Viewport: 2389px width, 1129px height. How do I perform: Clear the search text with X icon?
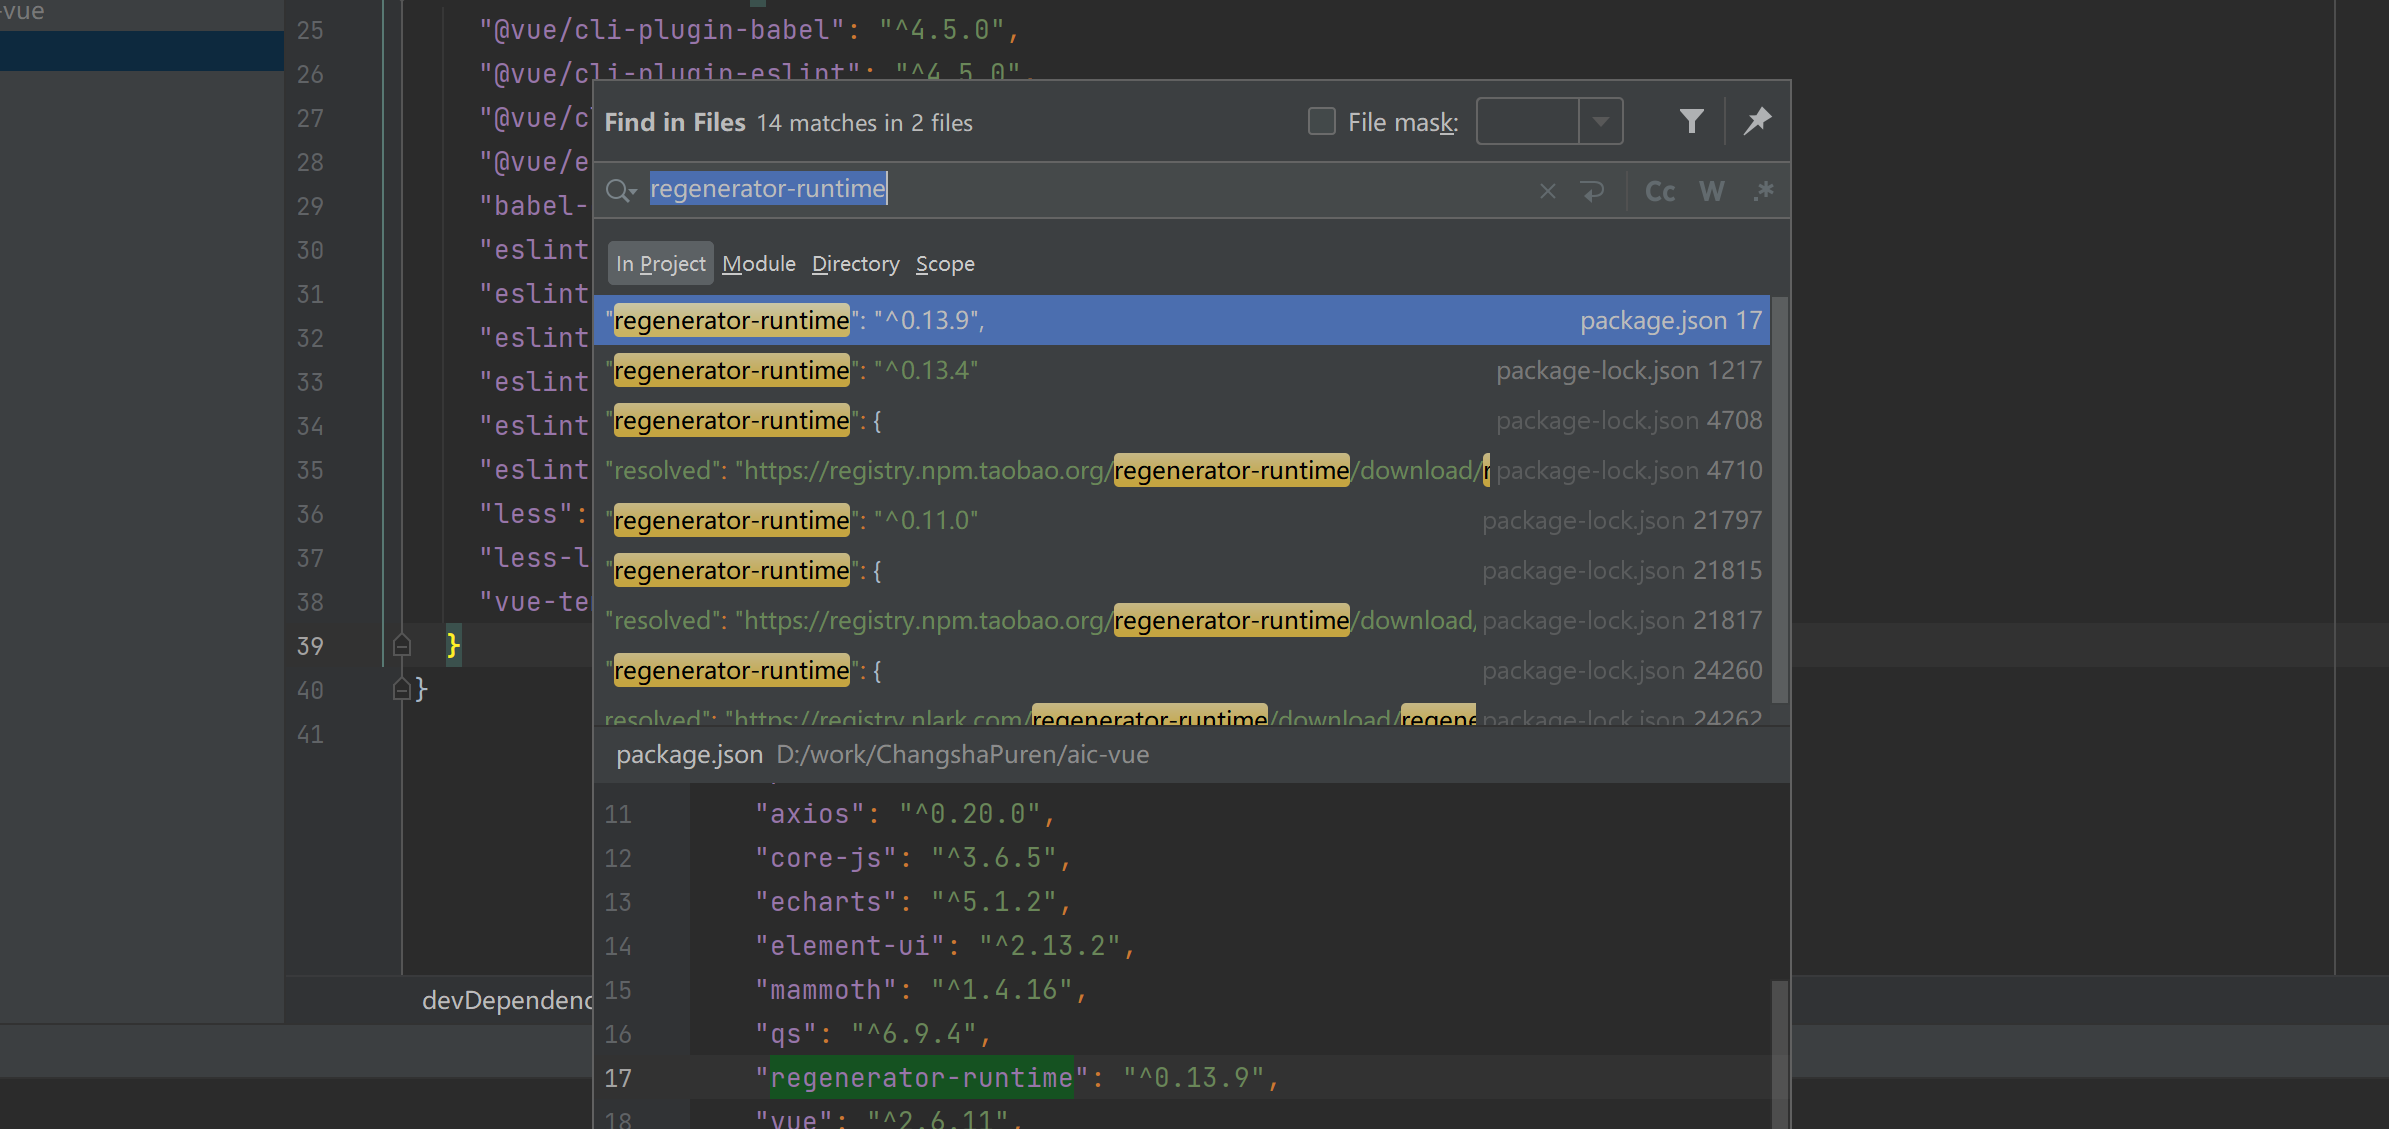1548,191
